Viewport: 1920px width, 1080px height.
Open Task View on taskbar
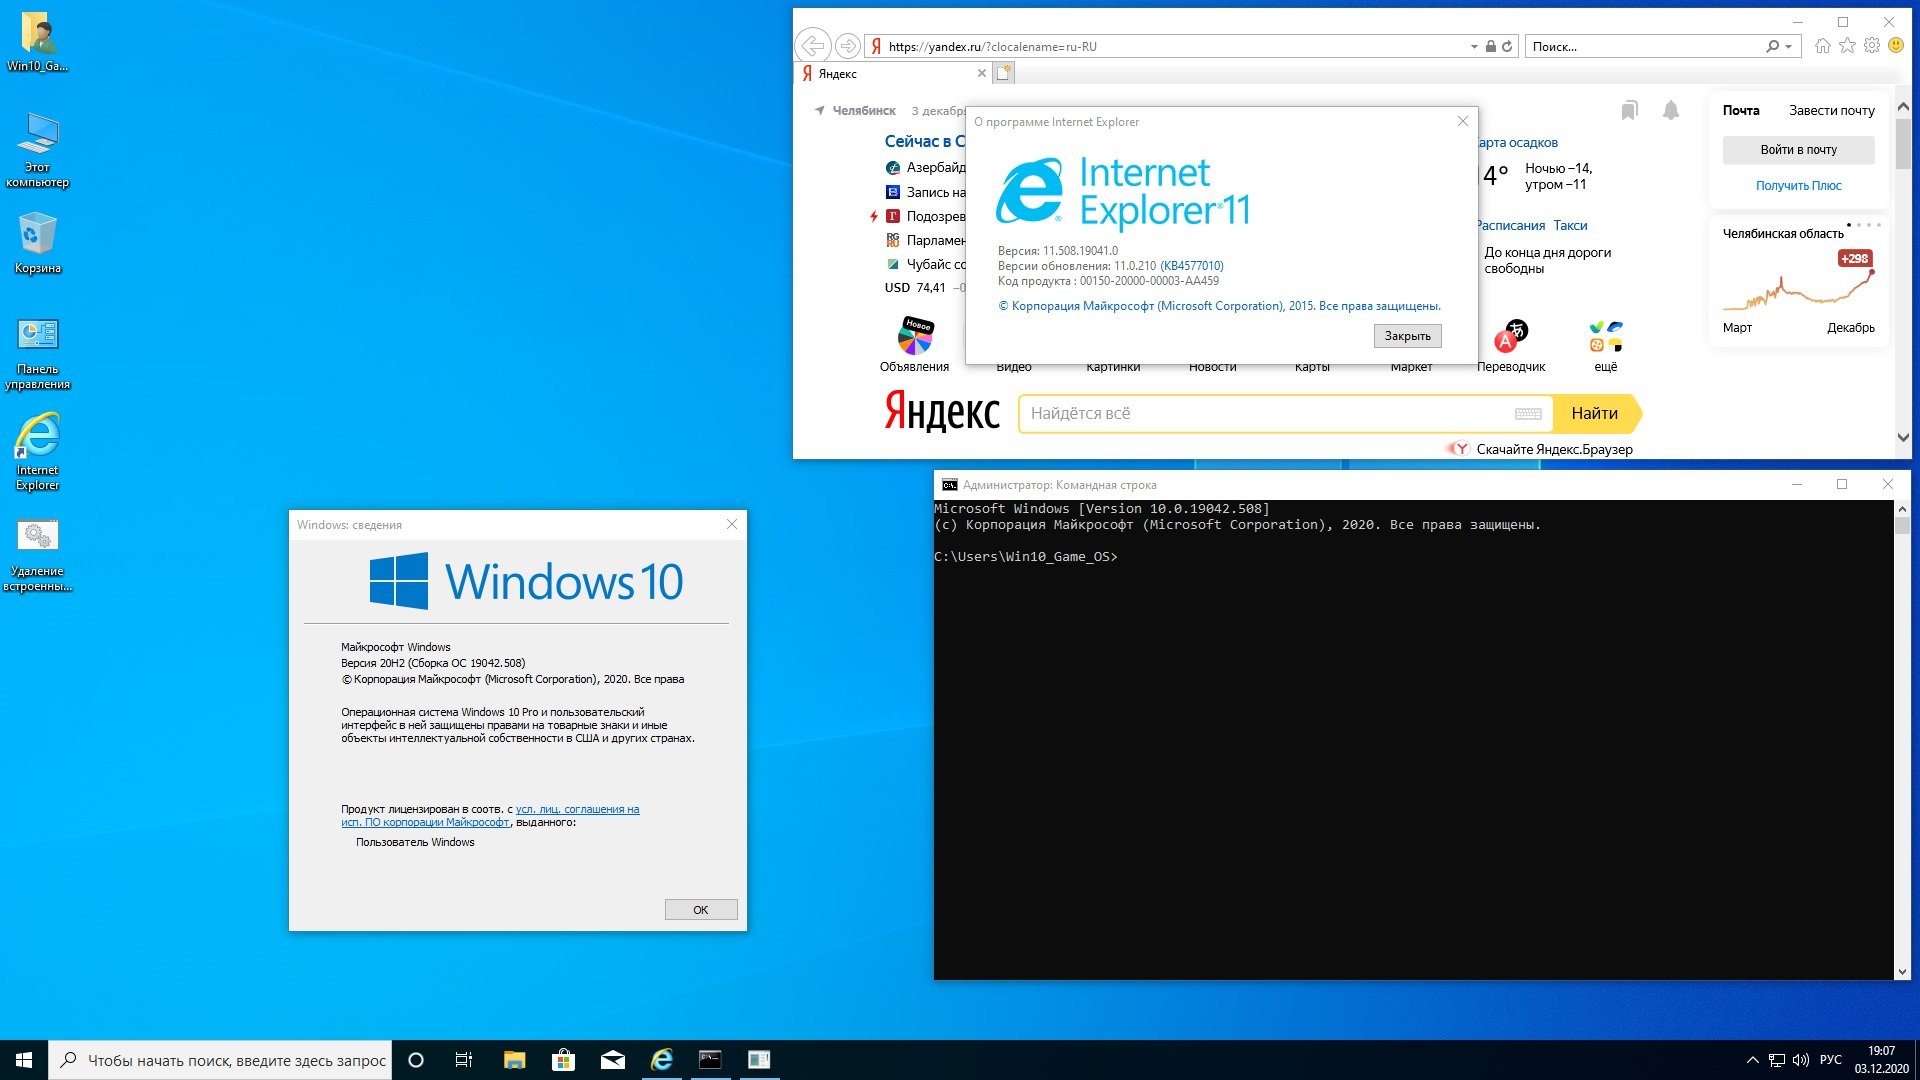pyautogui.click(x=464, y=1060)
